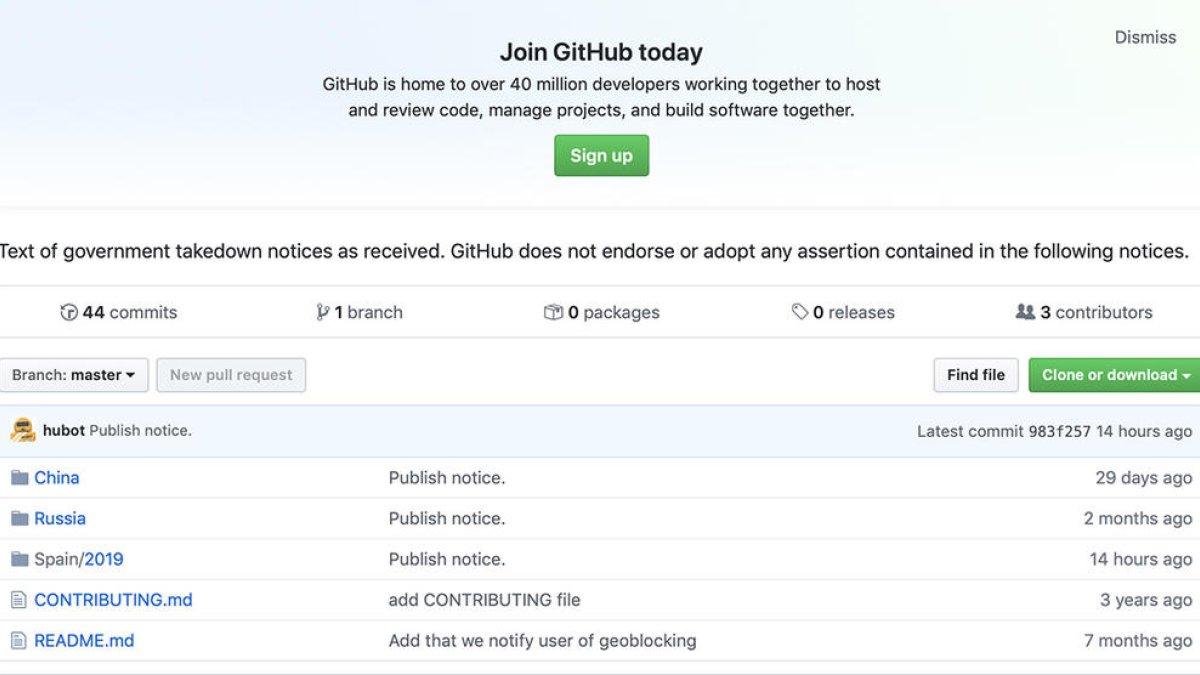Screen dimensions: 1200x675
Task: Open latest commit 983f257 hash
Action: [1060, 431]
